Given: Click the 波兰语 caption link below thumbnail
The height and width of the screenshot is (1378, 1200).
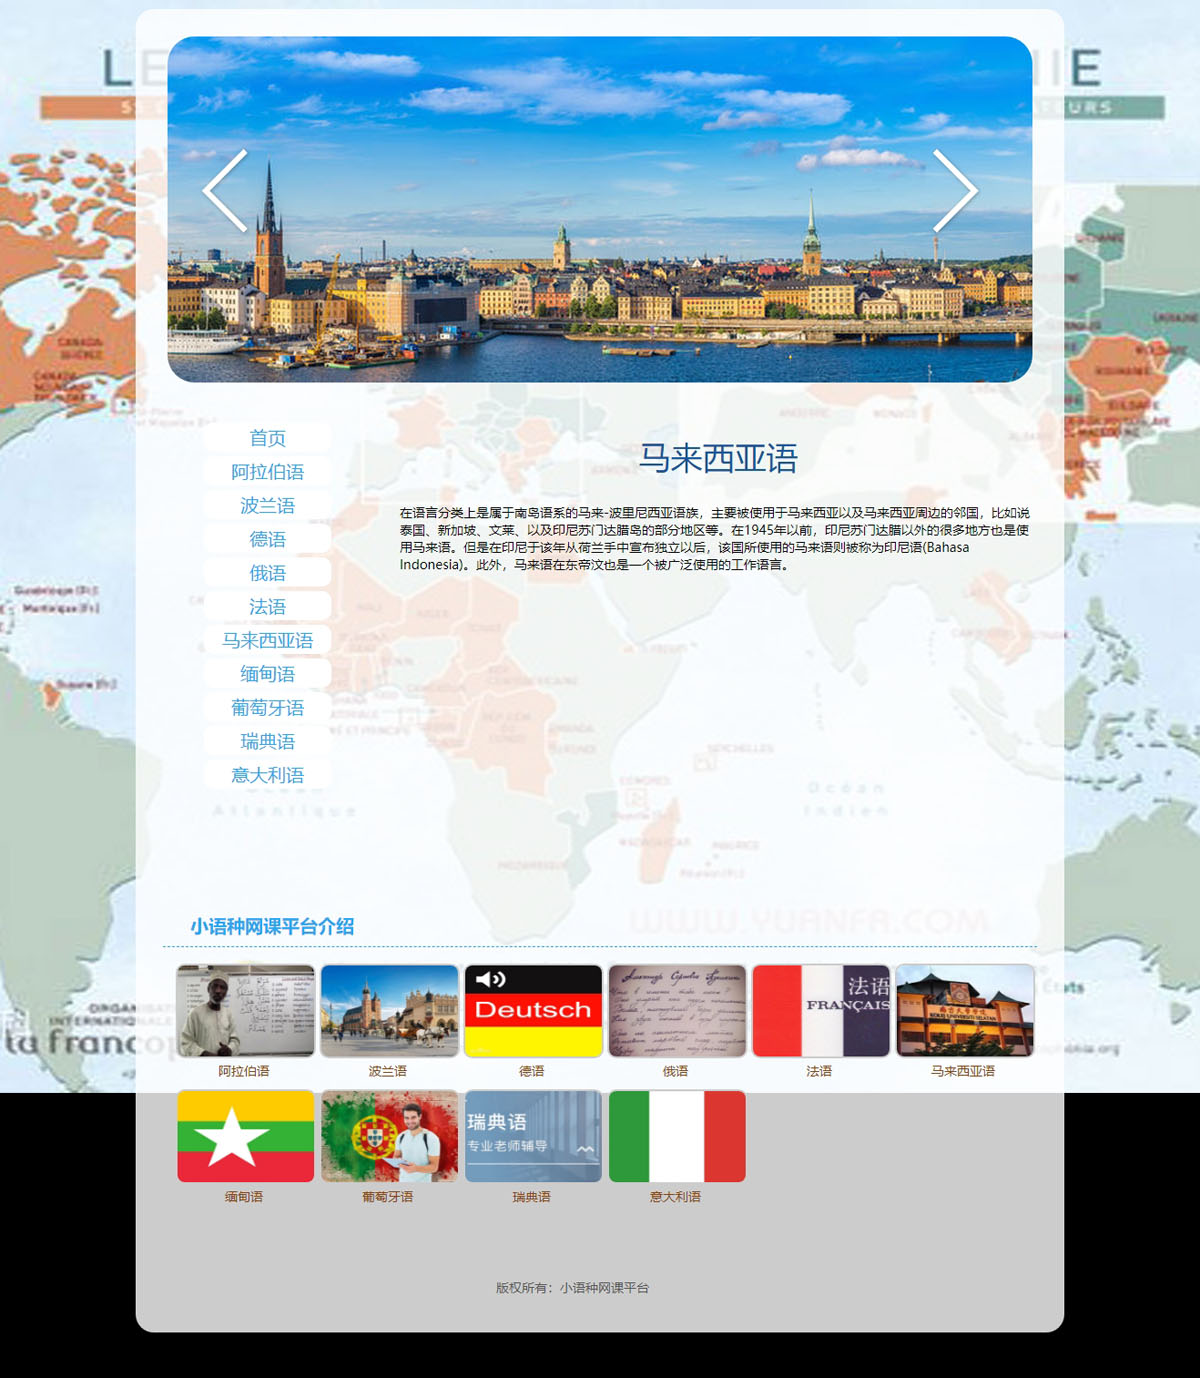Looking at the screenshot, I should pyautogui.click(x=388, y=1071).
